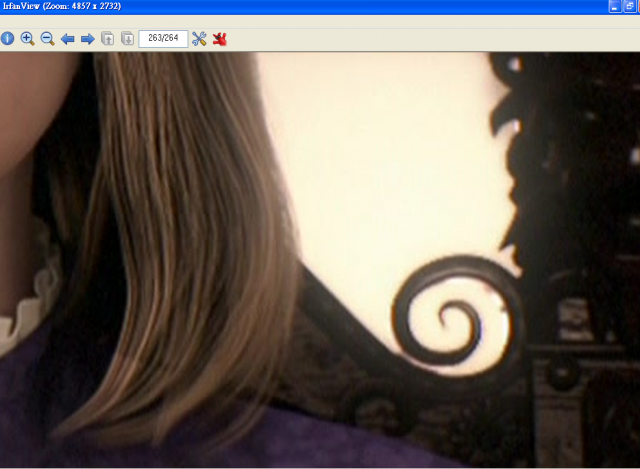Image resolution: width=640 pixels, height=469 pixels.
Task: Minimize the IrfanView window
Action: [x=615, y=7]
